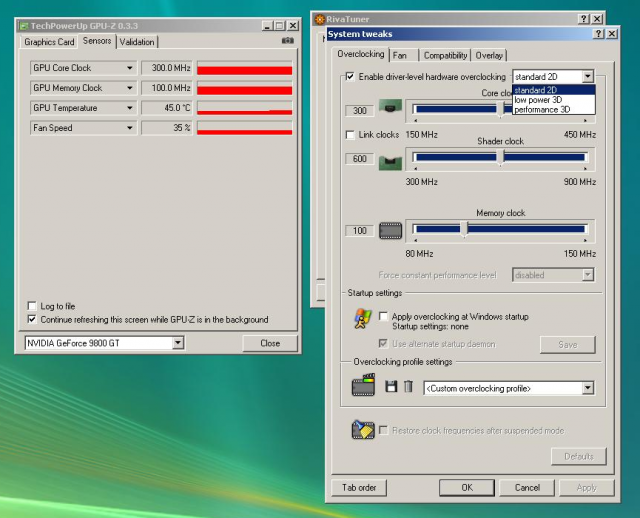
Task: Click the RivaTuner gear title icon
Action: [x=320, y=19]
